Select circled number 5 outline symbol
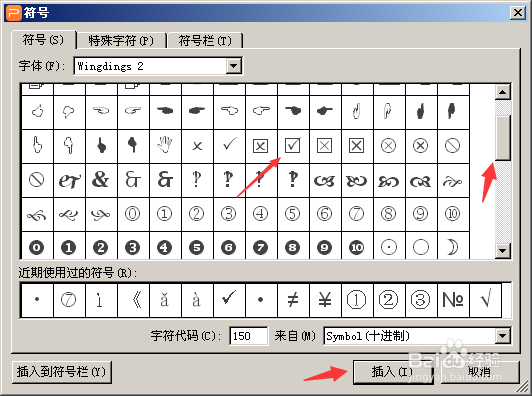The image size is (532, 396). [293, 214]
